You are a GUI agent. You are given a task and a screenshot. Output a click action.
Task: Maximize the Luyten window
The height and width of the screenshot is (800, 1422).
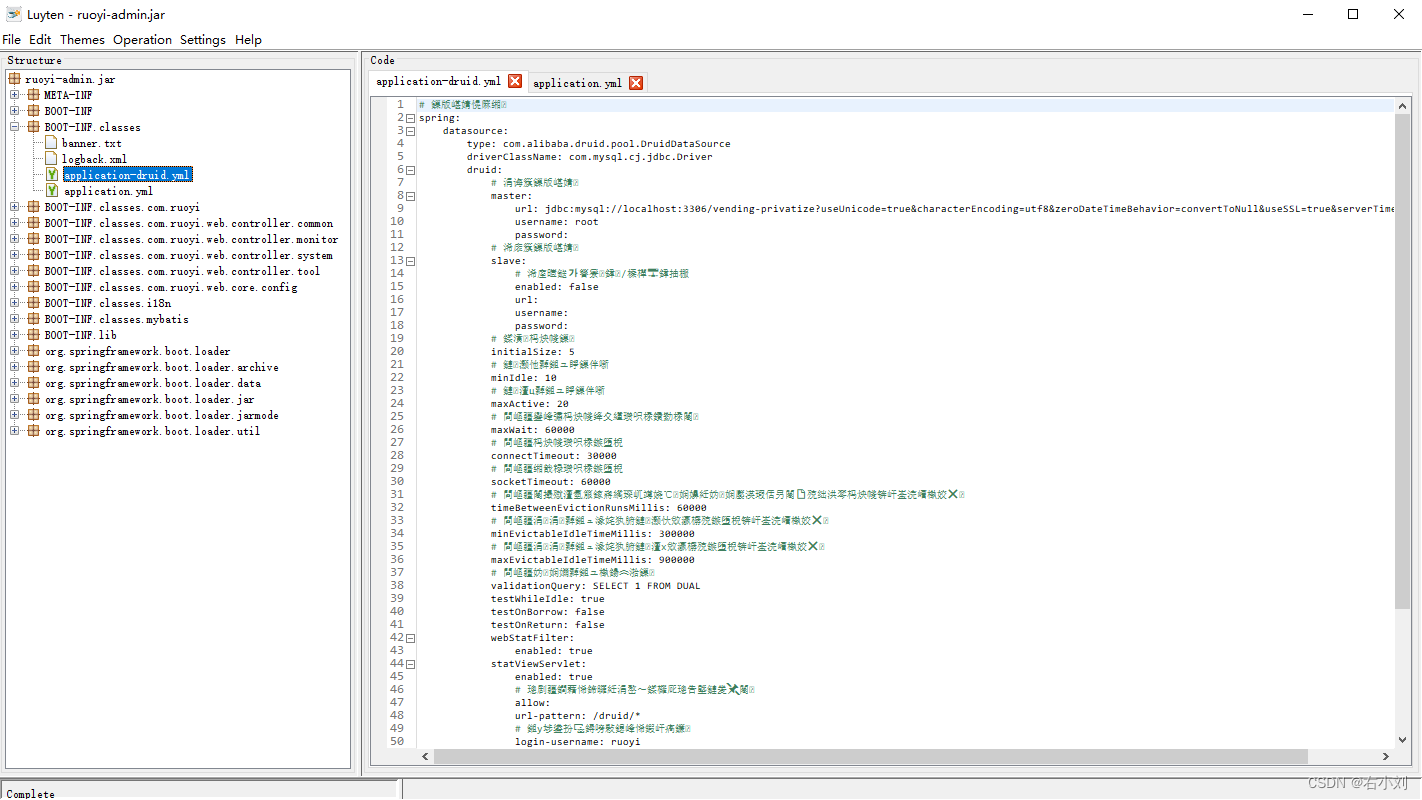coord(1353,14)
